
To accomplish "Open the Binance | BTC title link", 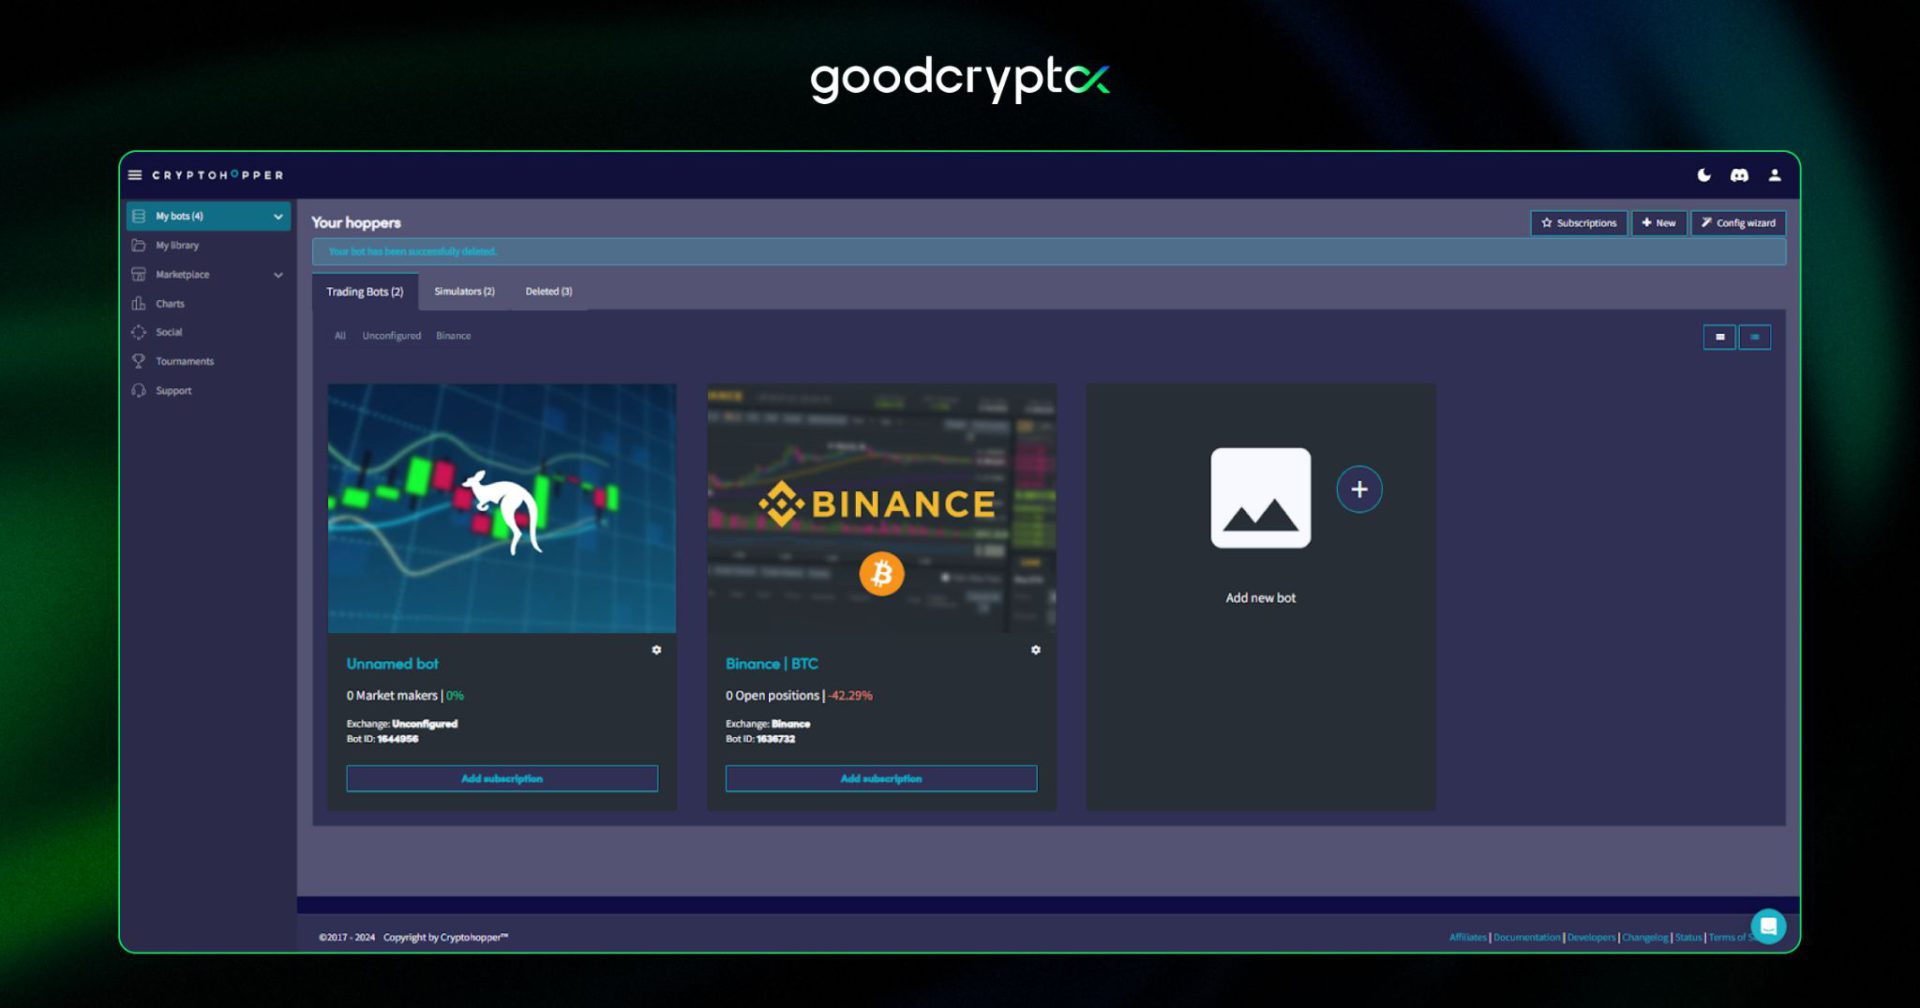I will point(772,664).
